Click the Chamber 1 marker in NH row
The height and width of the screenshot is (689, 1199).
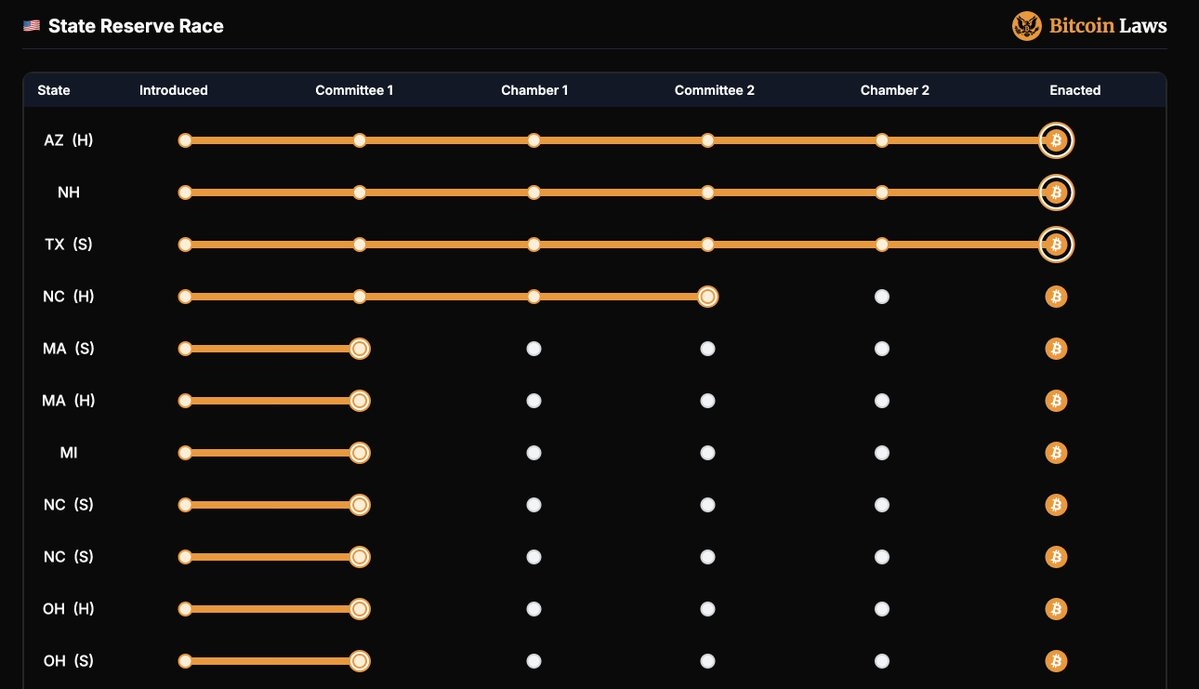click(x=534, y=193)
